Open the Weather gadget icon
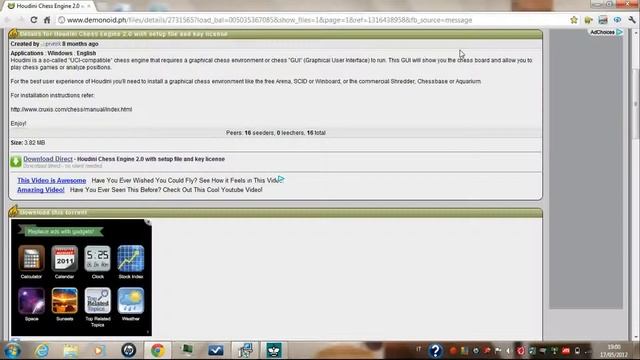This screenshot has width=640, height=360. pyautogui.click(x=131, y=301)
